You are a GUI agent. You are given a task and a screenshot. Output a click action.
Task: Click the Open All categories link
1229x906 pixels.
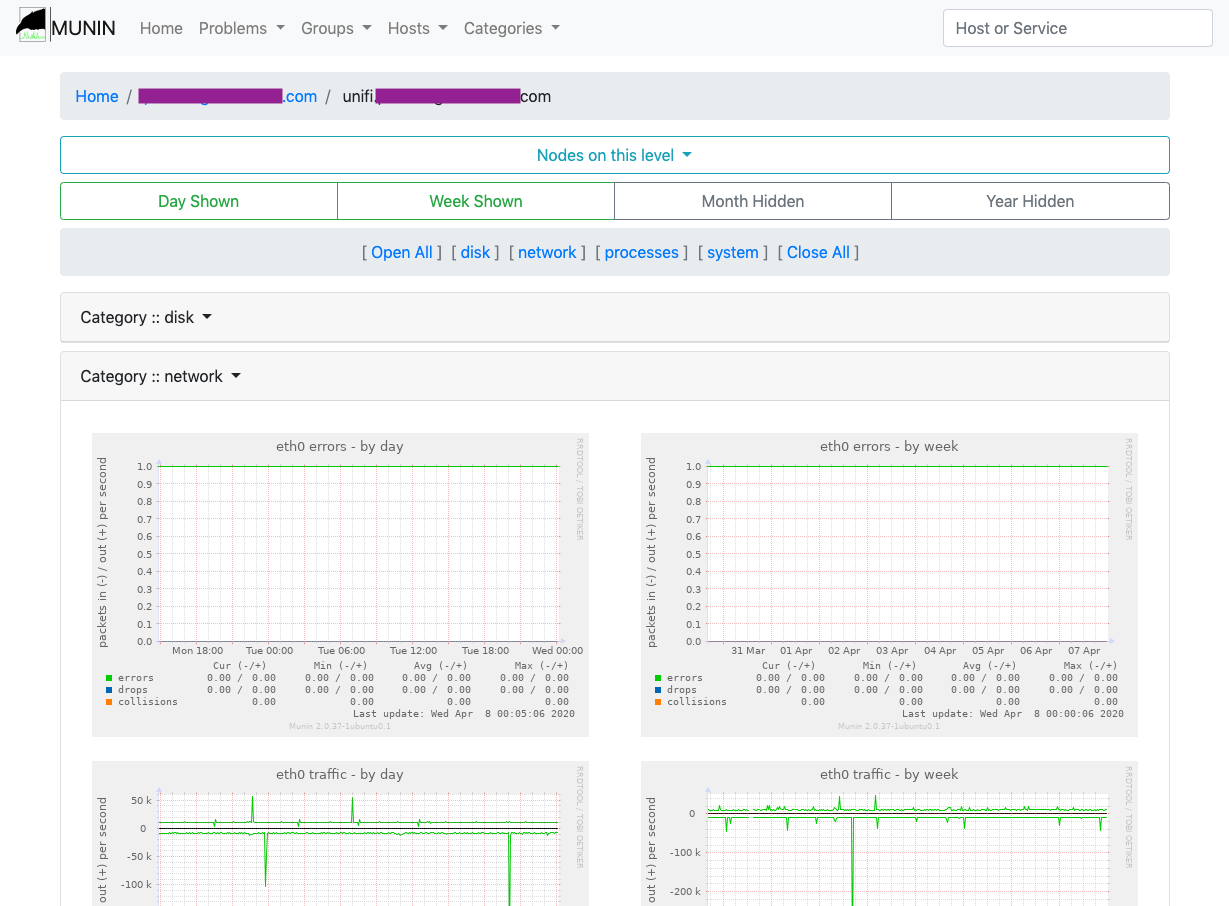pyautogui.click(x=402, y=252)
